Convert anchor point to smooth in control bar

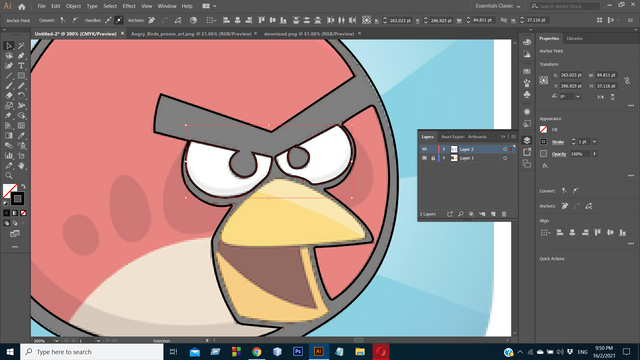pyautogui.click(x=75, y=20)
